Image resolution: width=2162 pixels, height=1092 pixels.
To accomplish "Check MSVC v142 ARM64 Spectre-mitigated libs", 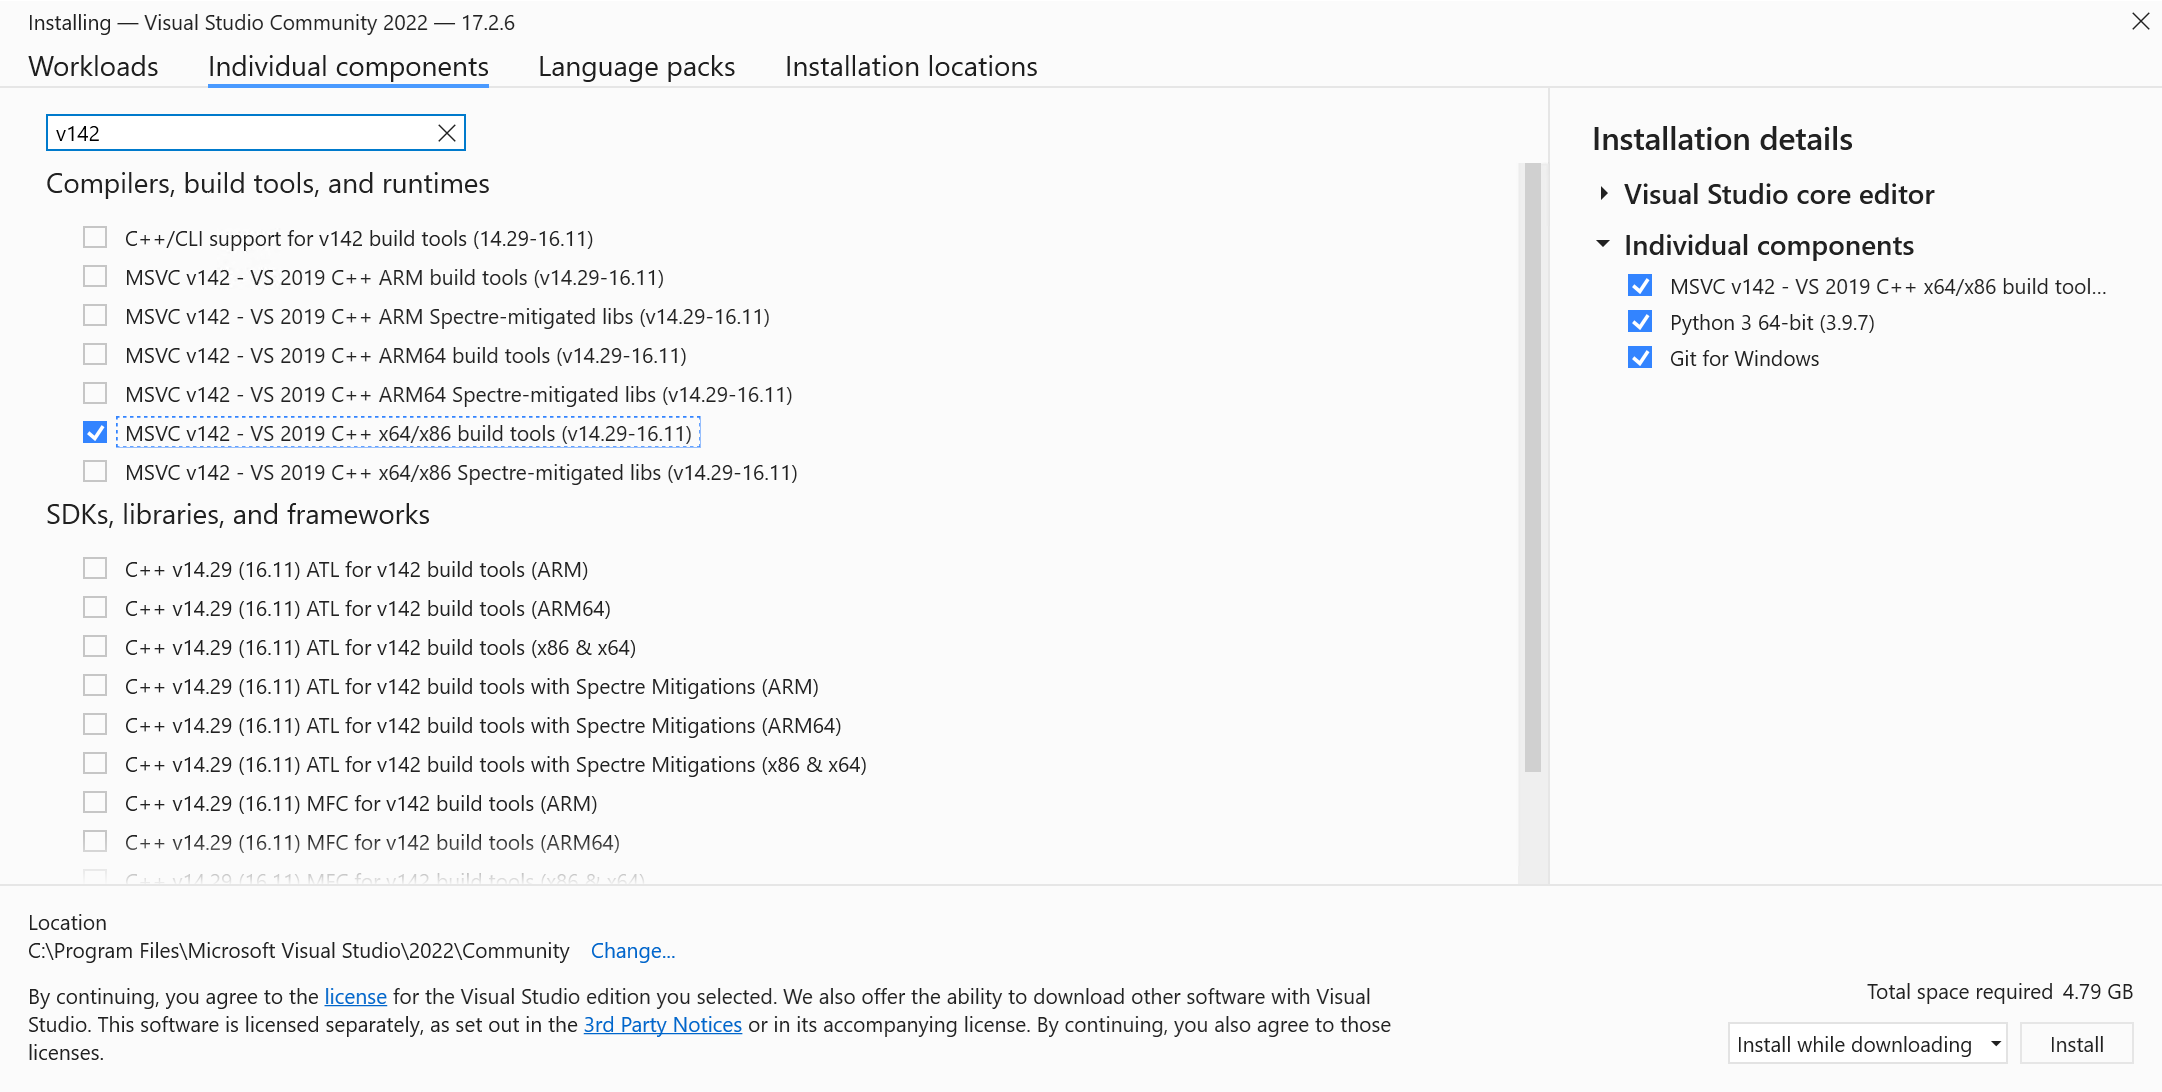I will coord(95,393).
